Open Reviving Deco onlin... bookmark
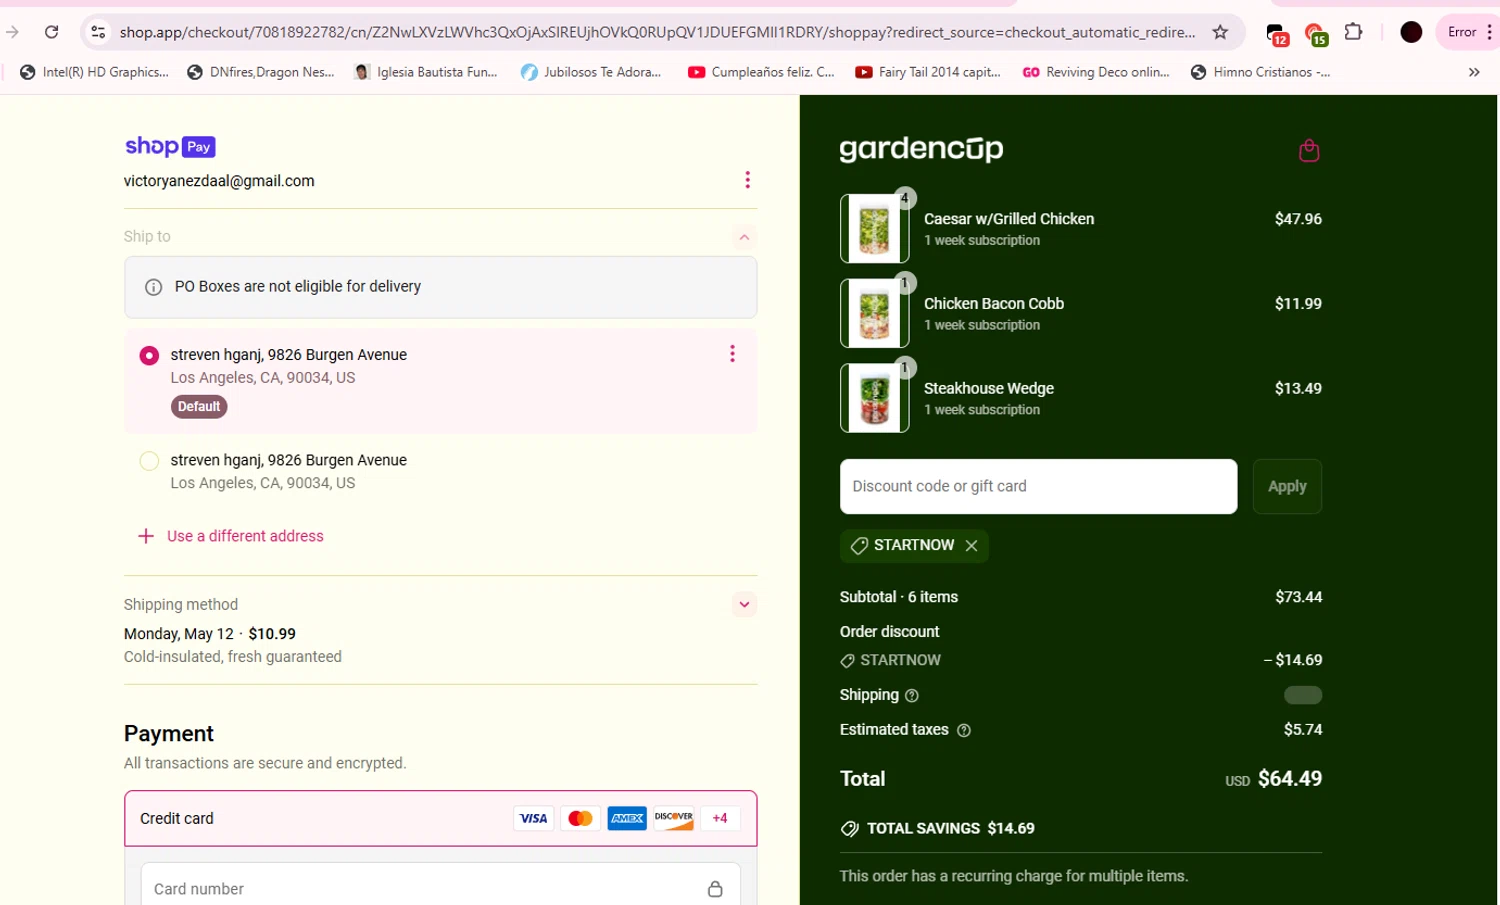Image resolution: width=1500 pixels, height=905 pixels. tap(1096, 72)
